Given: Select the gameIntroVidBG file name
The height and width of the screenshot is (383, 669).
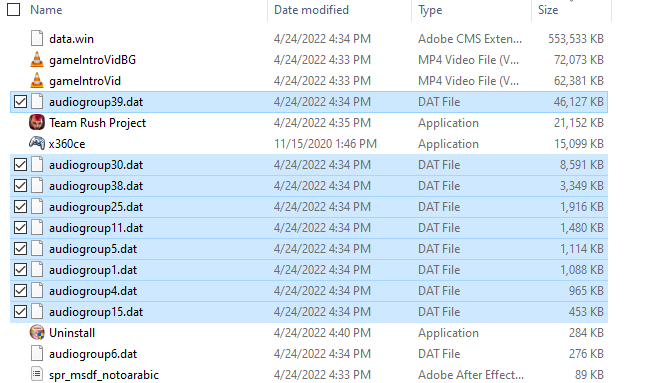Looking at the screenshot, I should (93, 60).
